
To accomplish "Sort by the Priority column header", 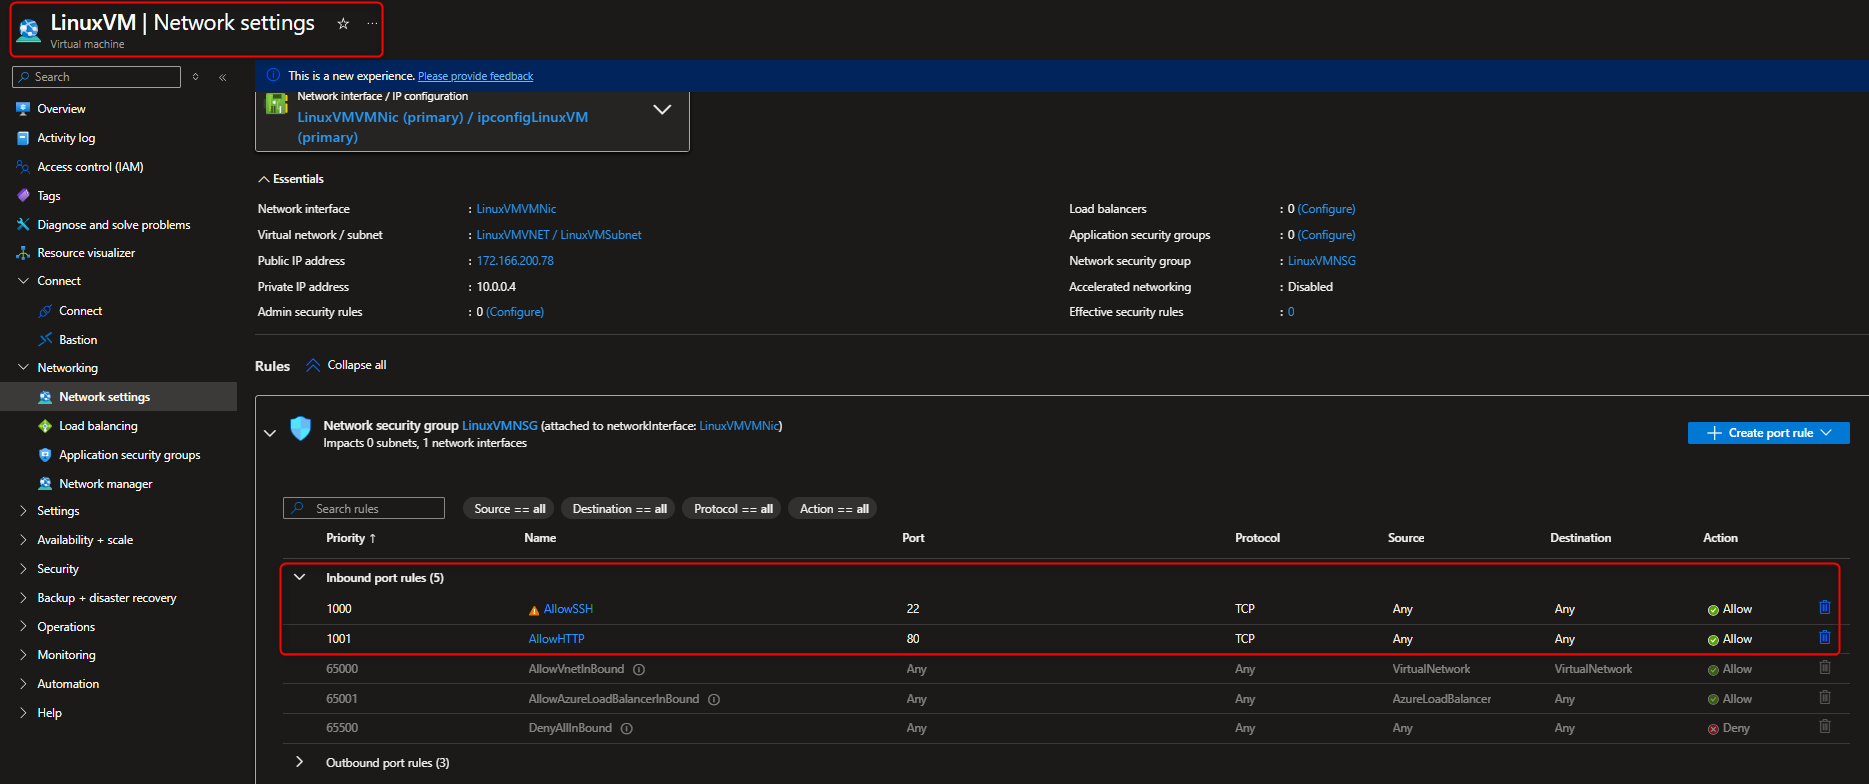I will tap(351, 538).
